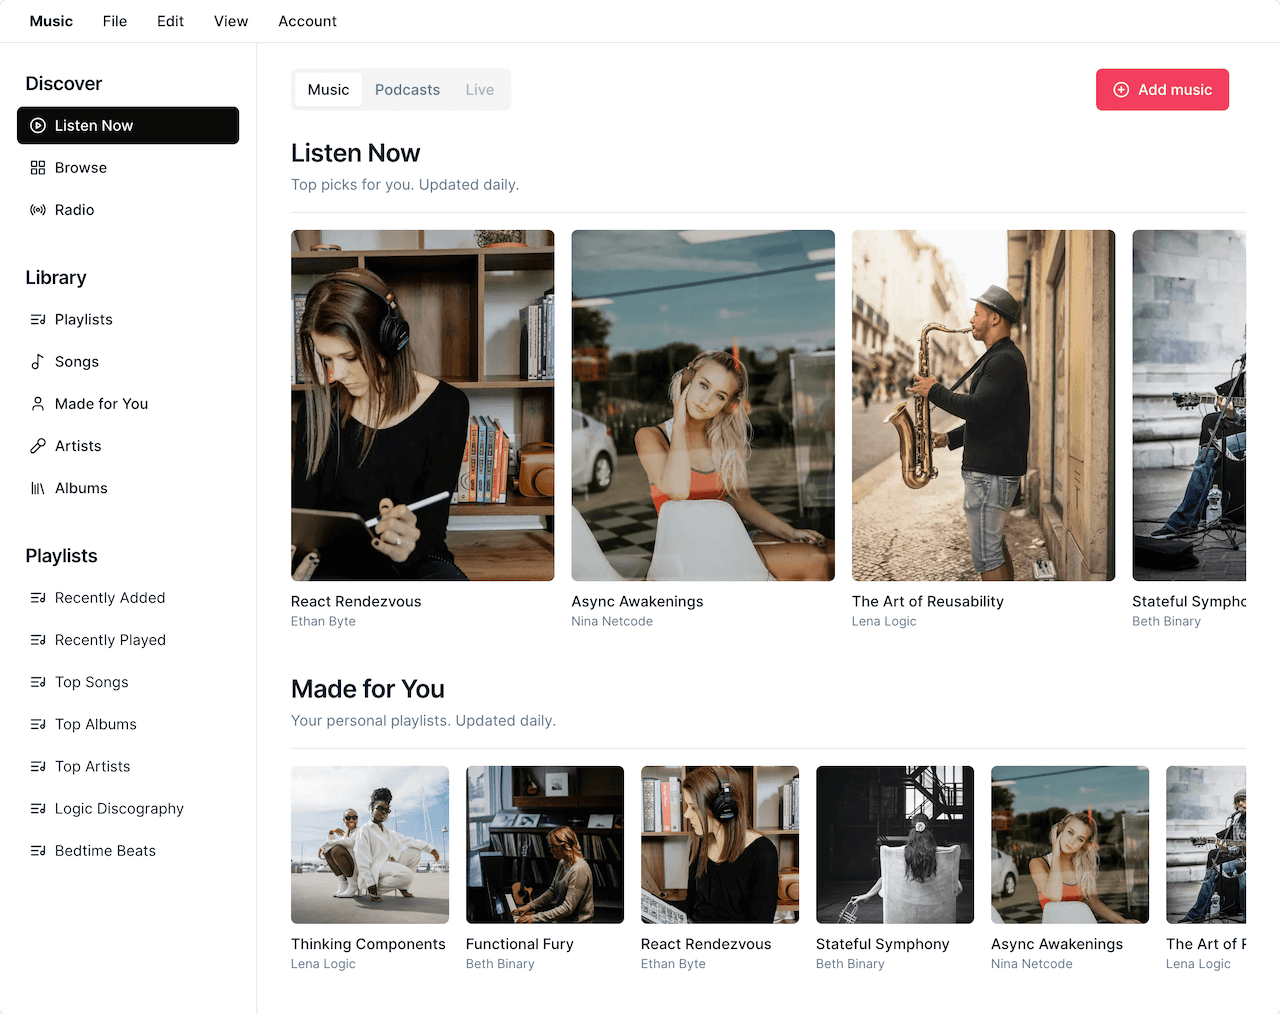
Task: Open The Art of Reusability saxophone cover
Action: tap(983, 405)
